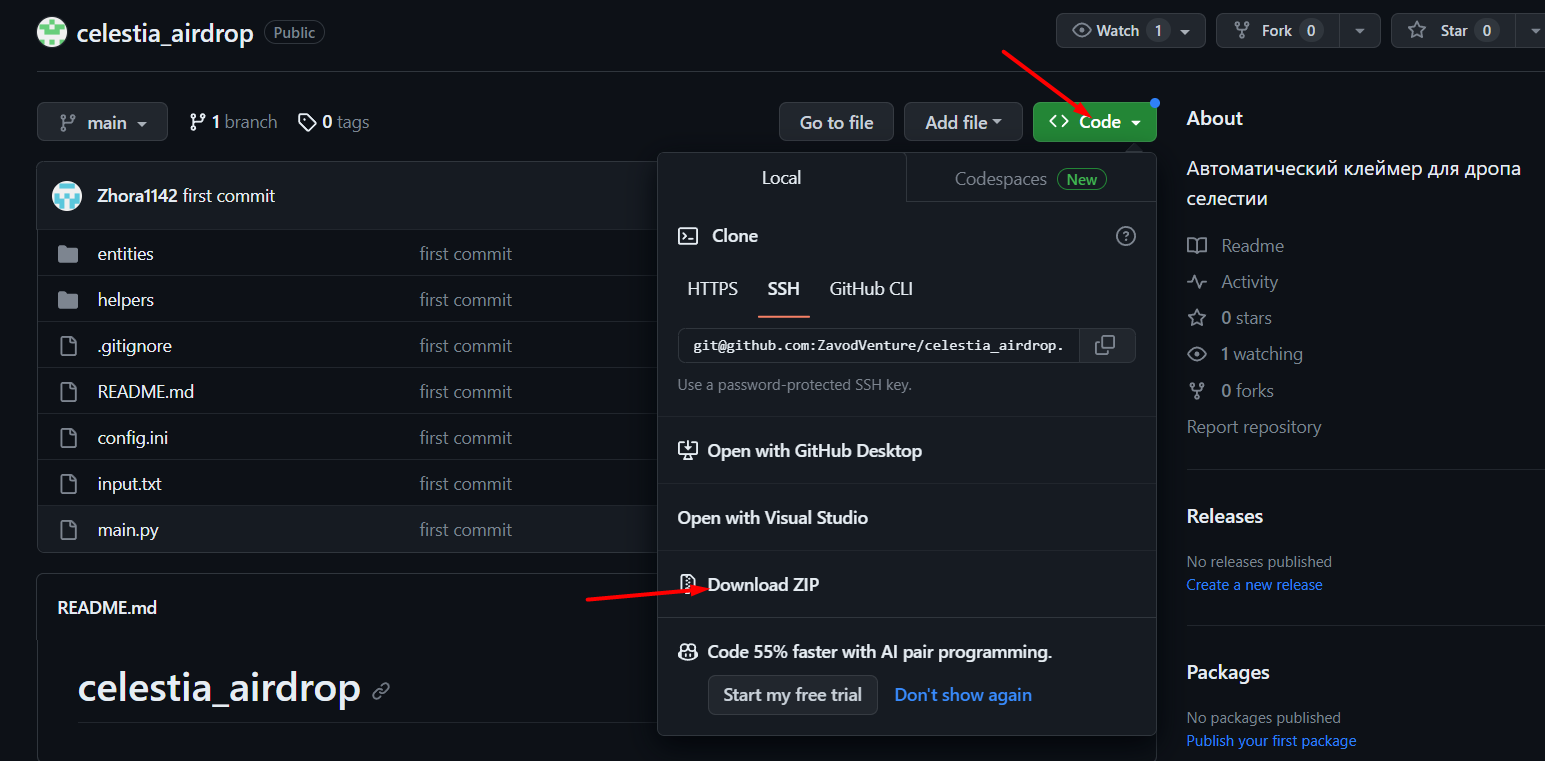
Task: Open the entities folder icon
Action: [67, 253]
